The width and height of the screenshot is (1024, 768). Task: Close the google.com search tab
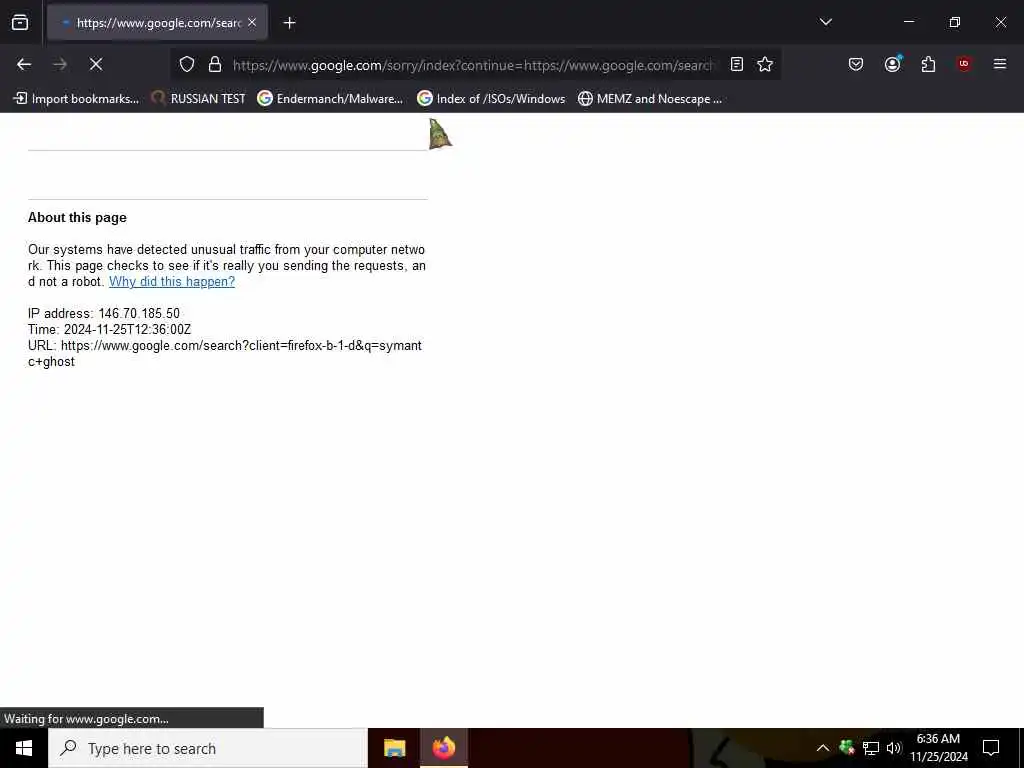pyautogui.click(x=252, y=23)
